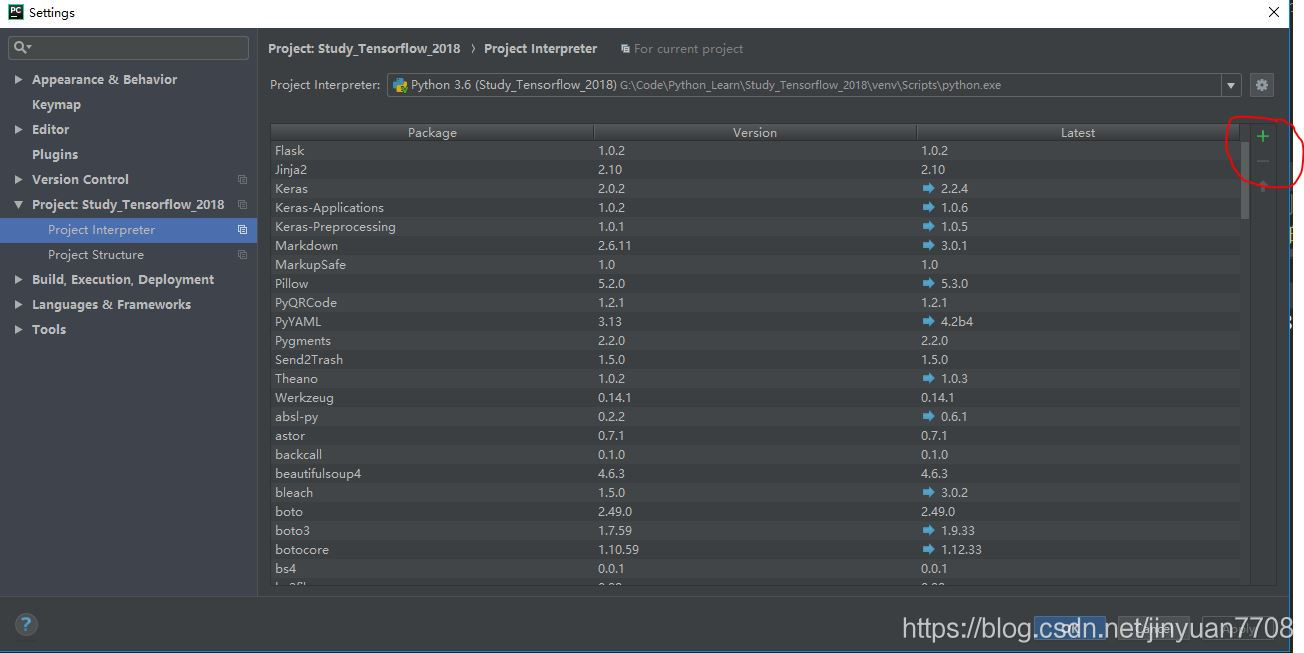The image size is (1304, 653).
Task: Select the beautifulsoup4 package row
Action: (x=755, y=474)
